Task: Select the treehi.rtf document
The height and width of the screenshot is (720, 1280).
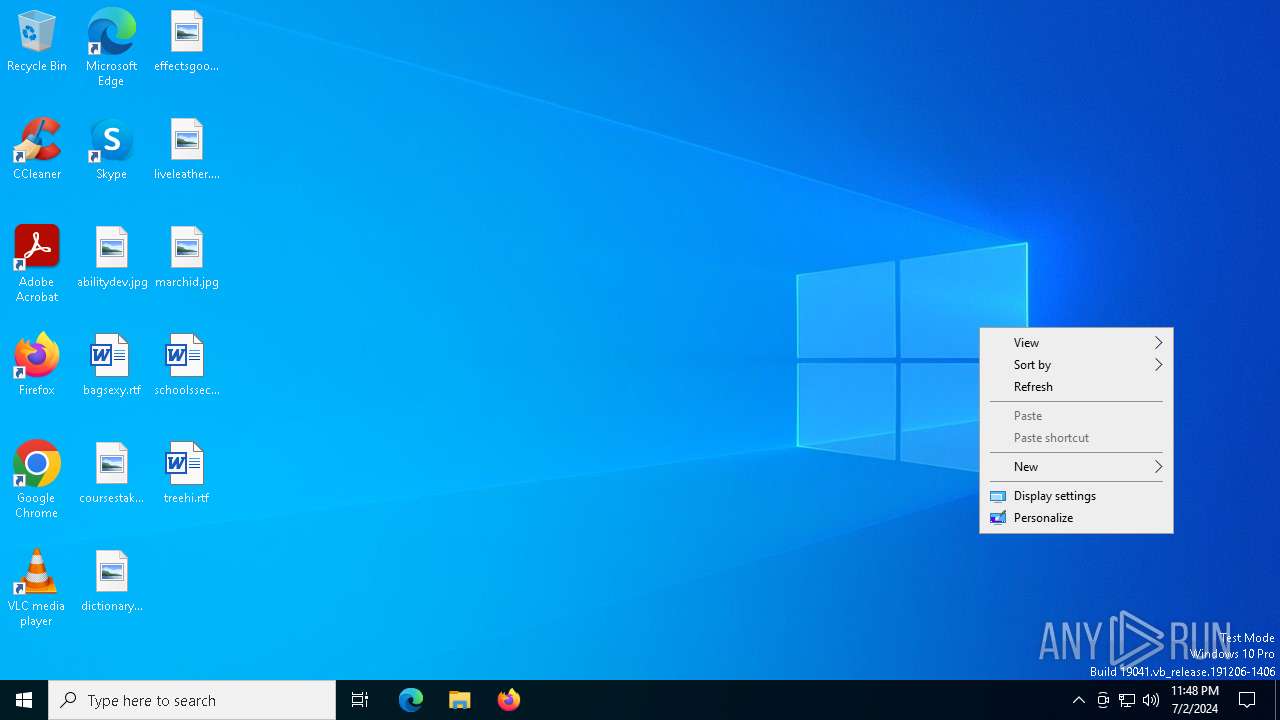Action: click(x=186, y=474)
